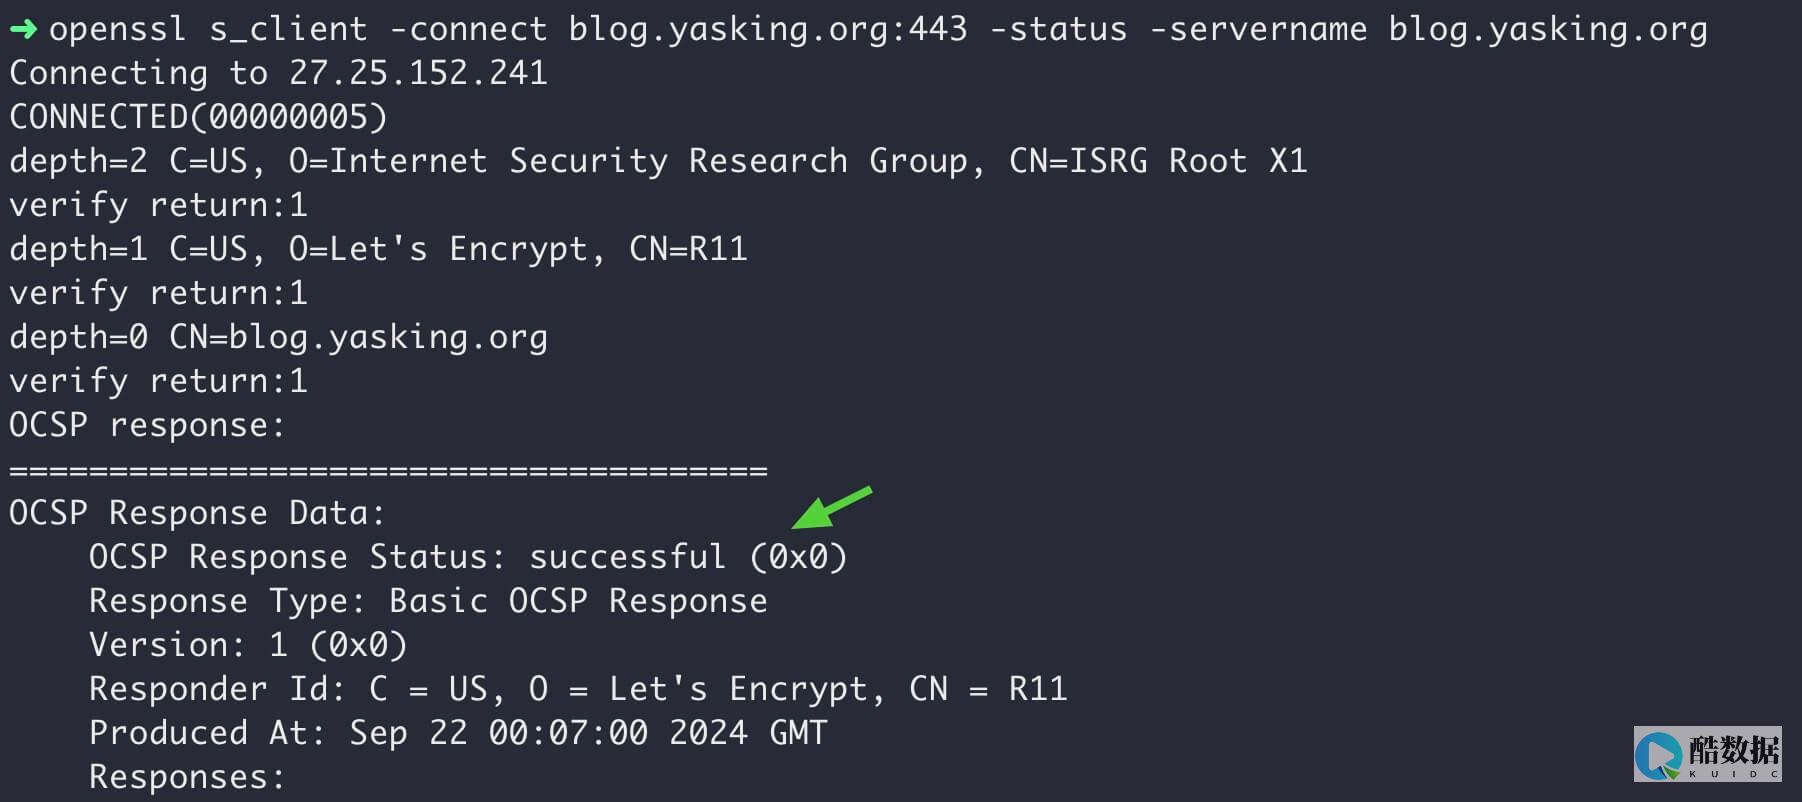Click the Version: 1 (0x0) line
This screenshot has height=802, width=1802.
tap(248, 645)
